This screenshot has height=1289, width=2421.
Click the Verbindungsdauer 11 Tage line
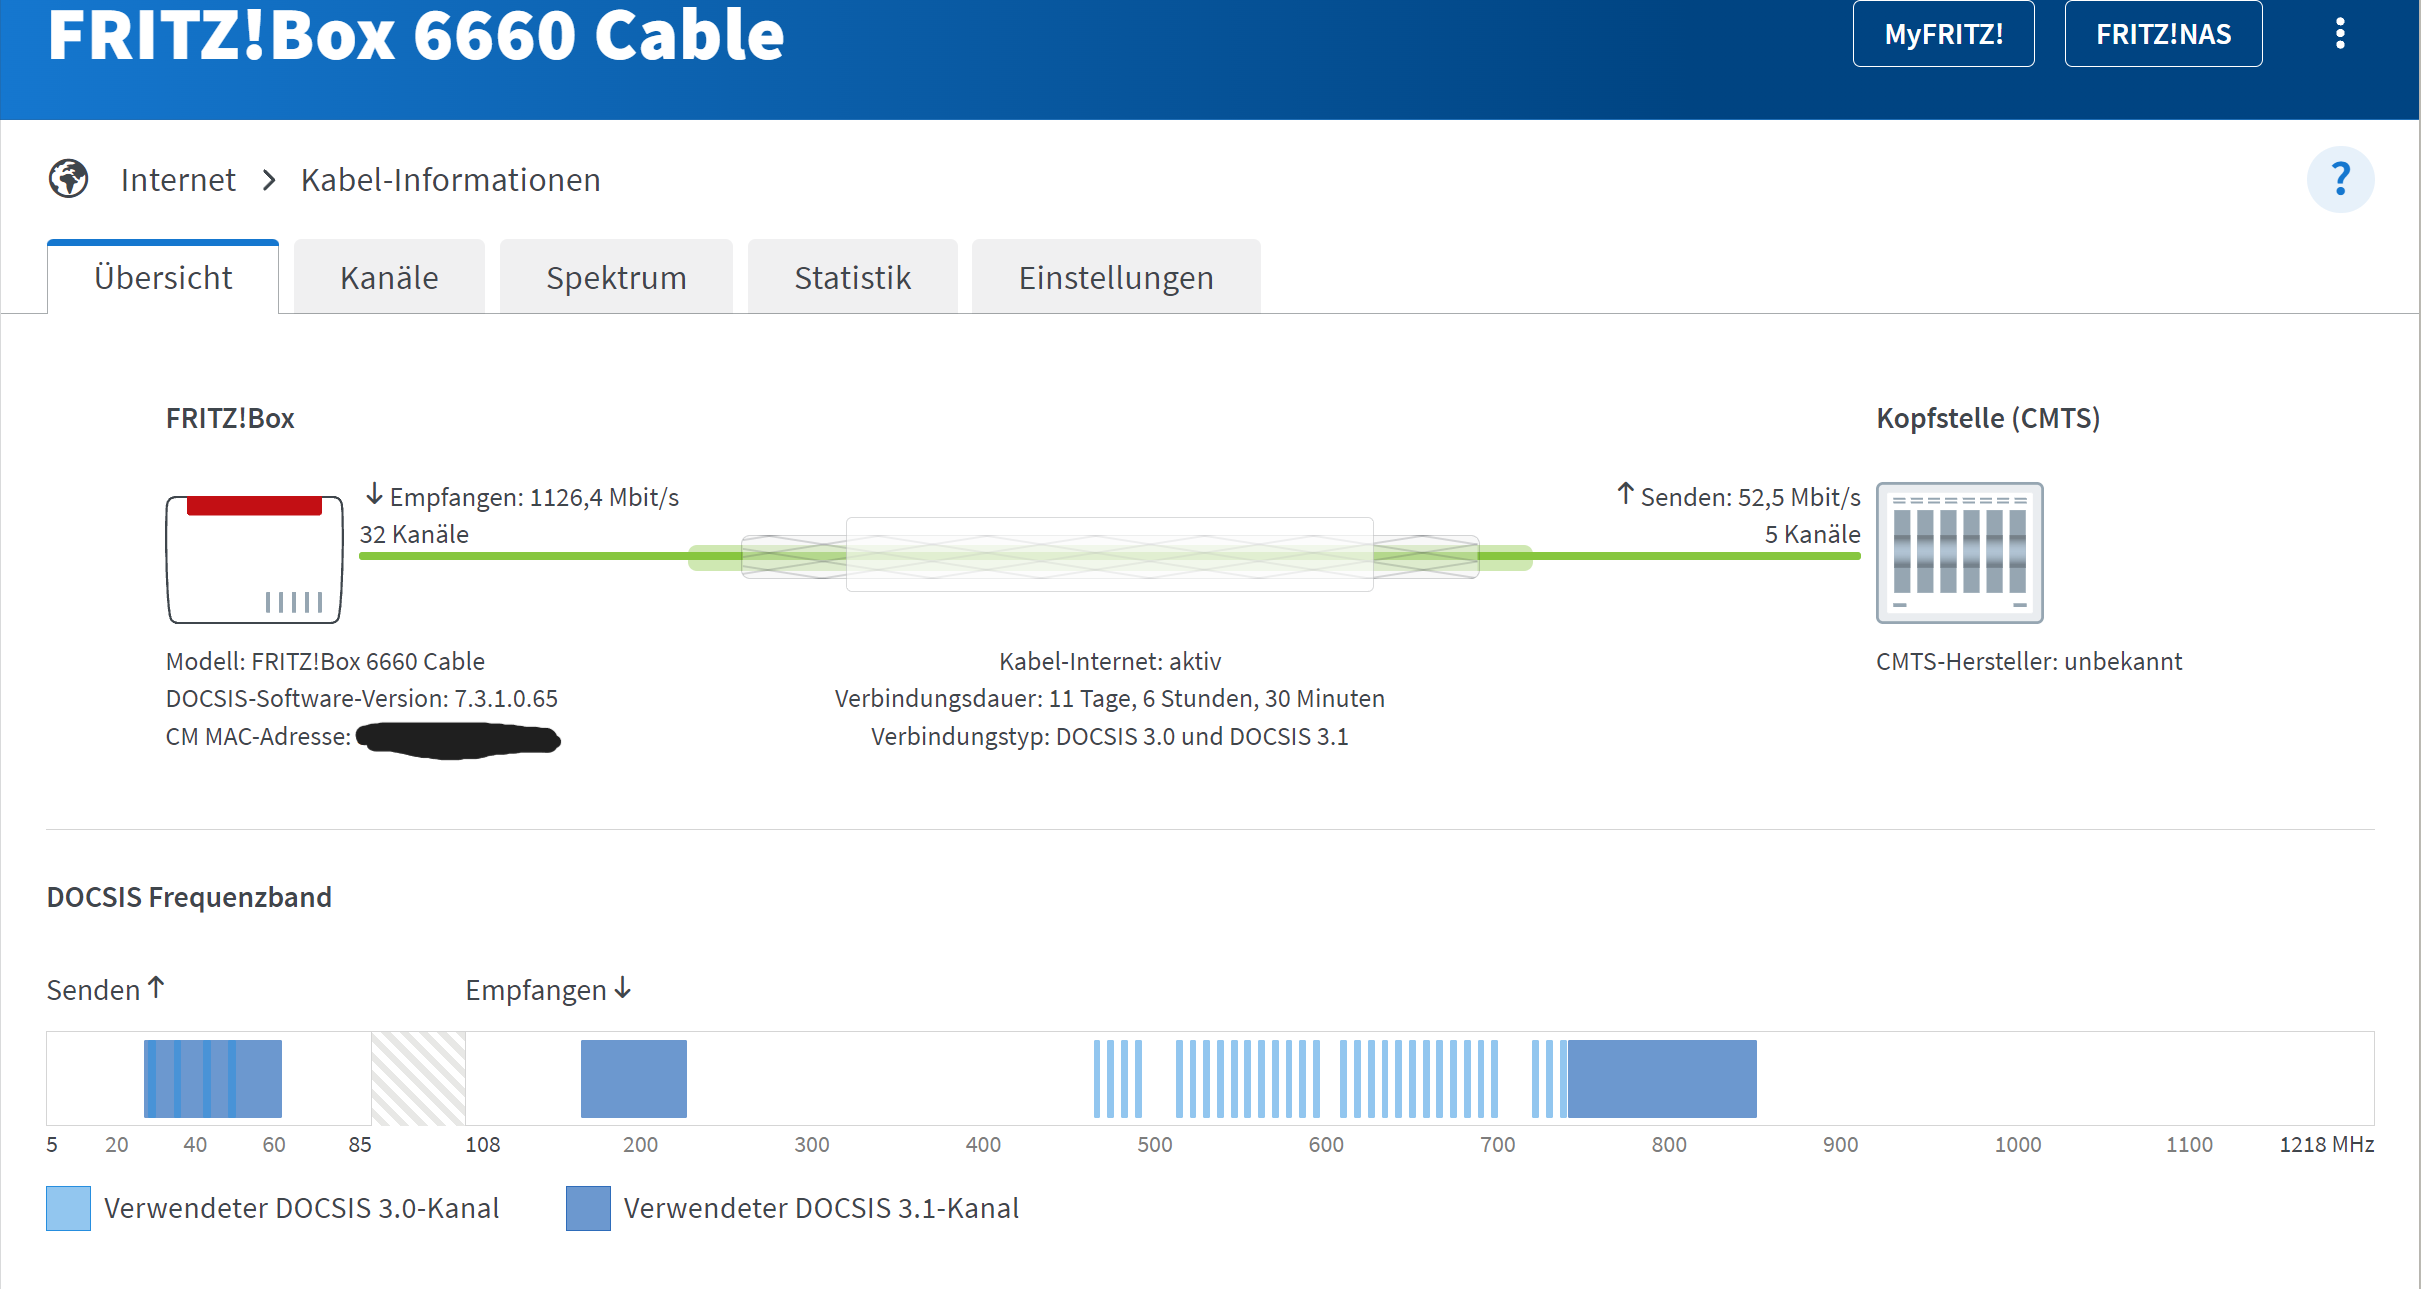tap(1110, 698)
